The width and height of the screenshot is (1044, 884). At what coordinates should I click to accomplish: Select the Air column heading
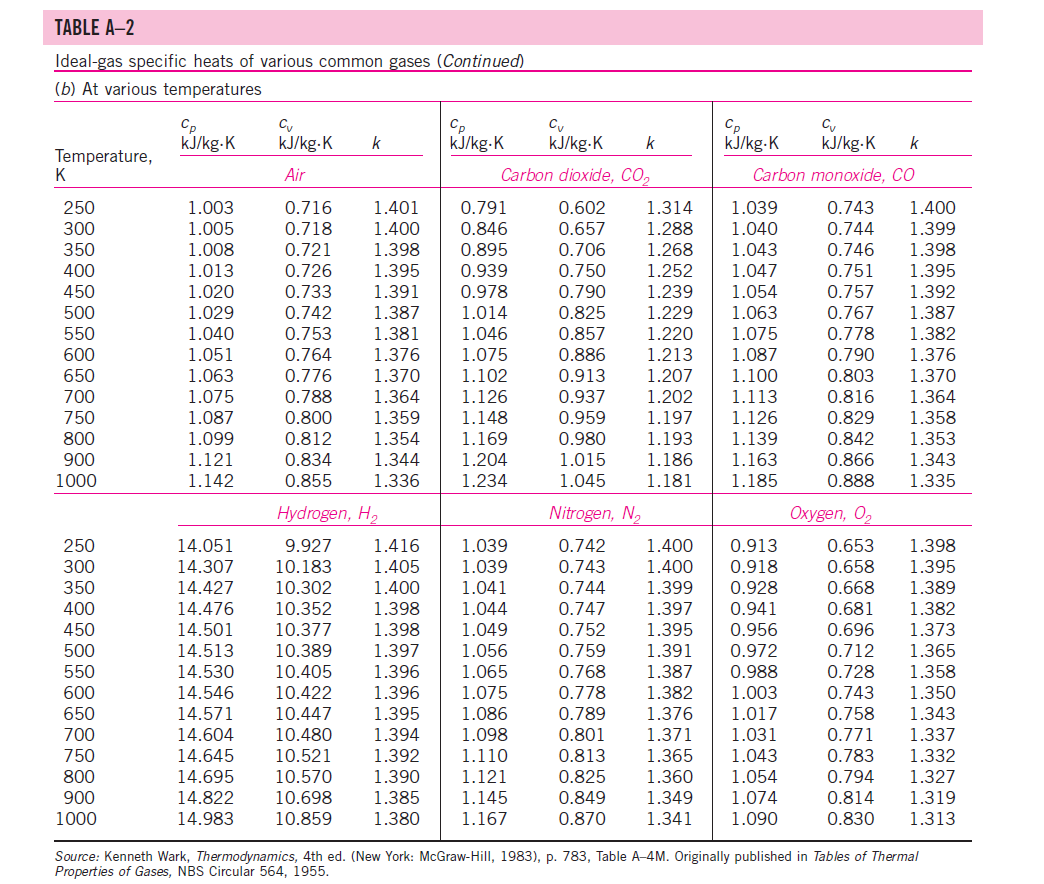coord(294,175)
